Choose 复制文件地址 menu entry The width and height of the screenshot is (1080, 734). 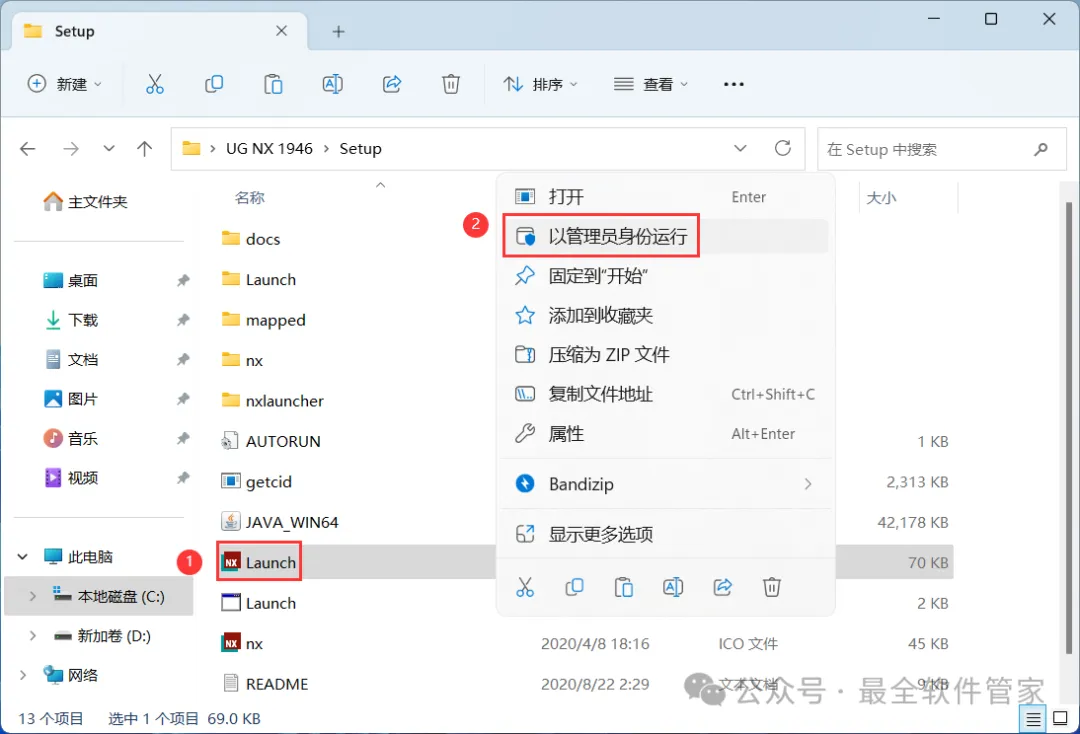pyautogui.click(x=667, y=394)
